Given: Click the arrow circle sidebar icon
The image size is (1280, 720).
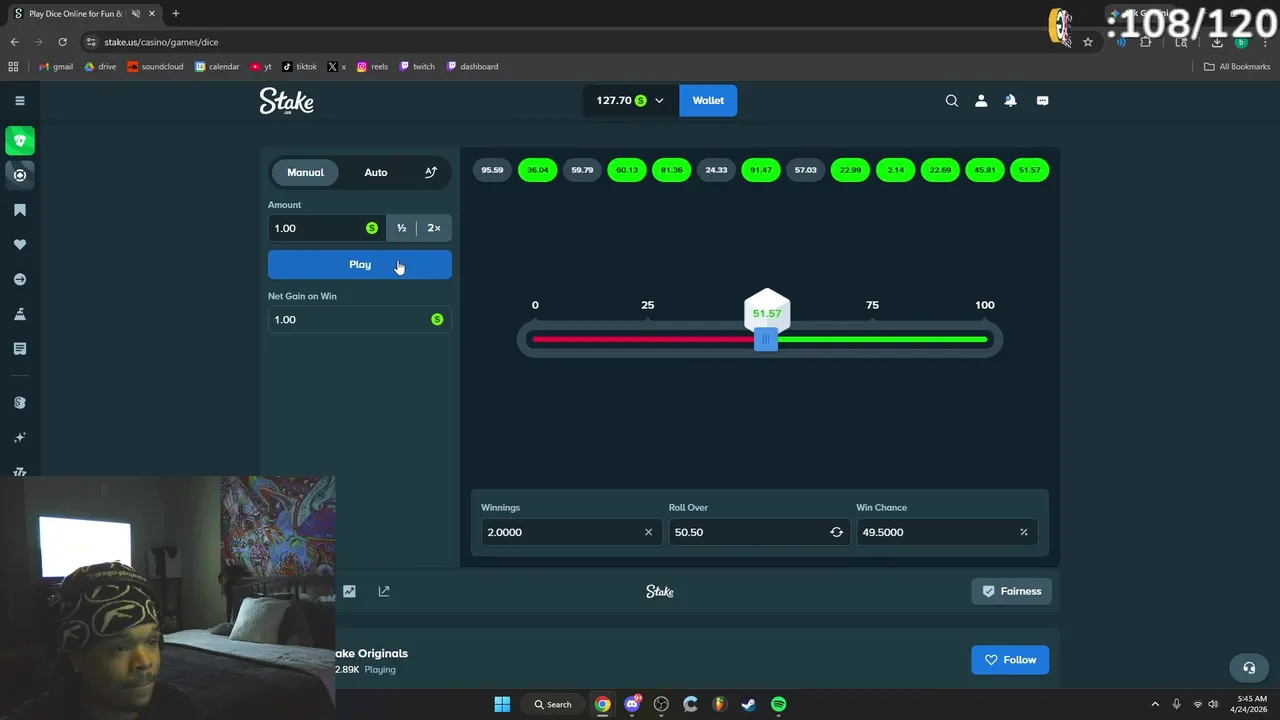Looking at the screenshot, I should (x=19, y=280).
